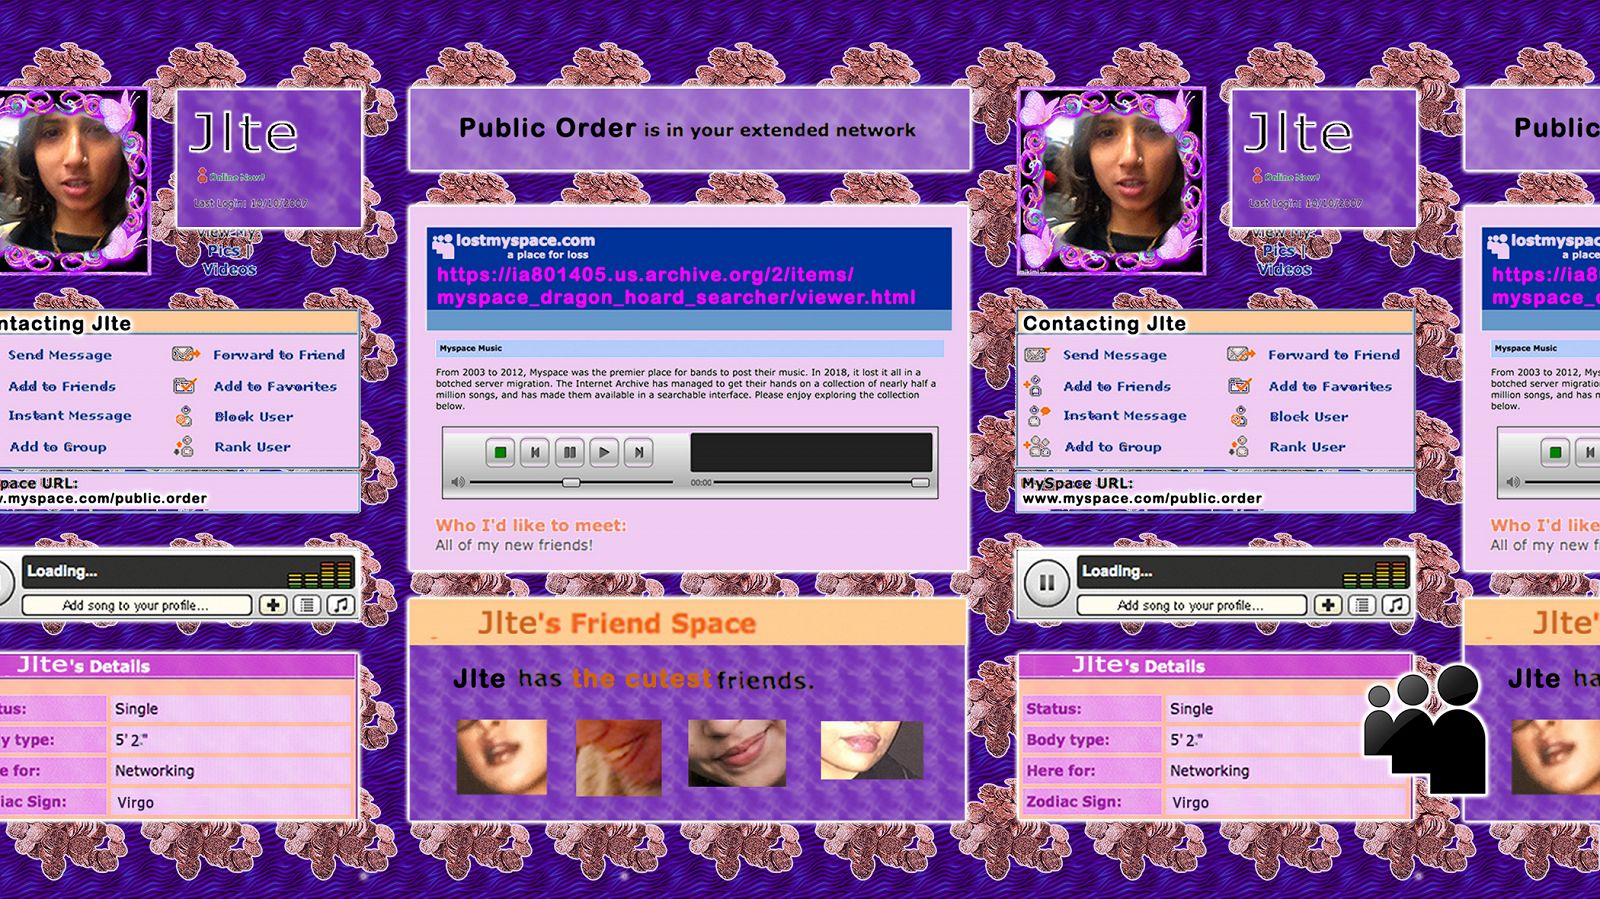The height and width of the screenshot is (899, 1600).
Task: Open the playlist icon on the player with the round pause button
Action: (x=1362, y=605)
